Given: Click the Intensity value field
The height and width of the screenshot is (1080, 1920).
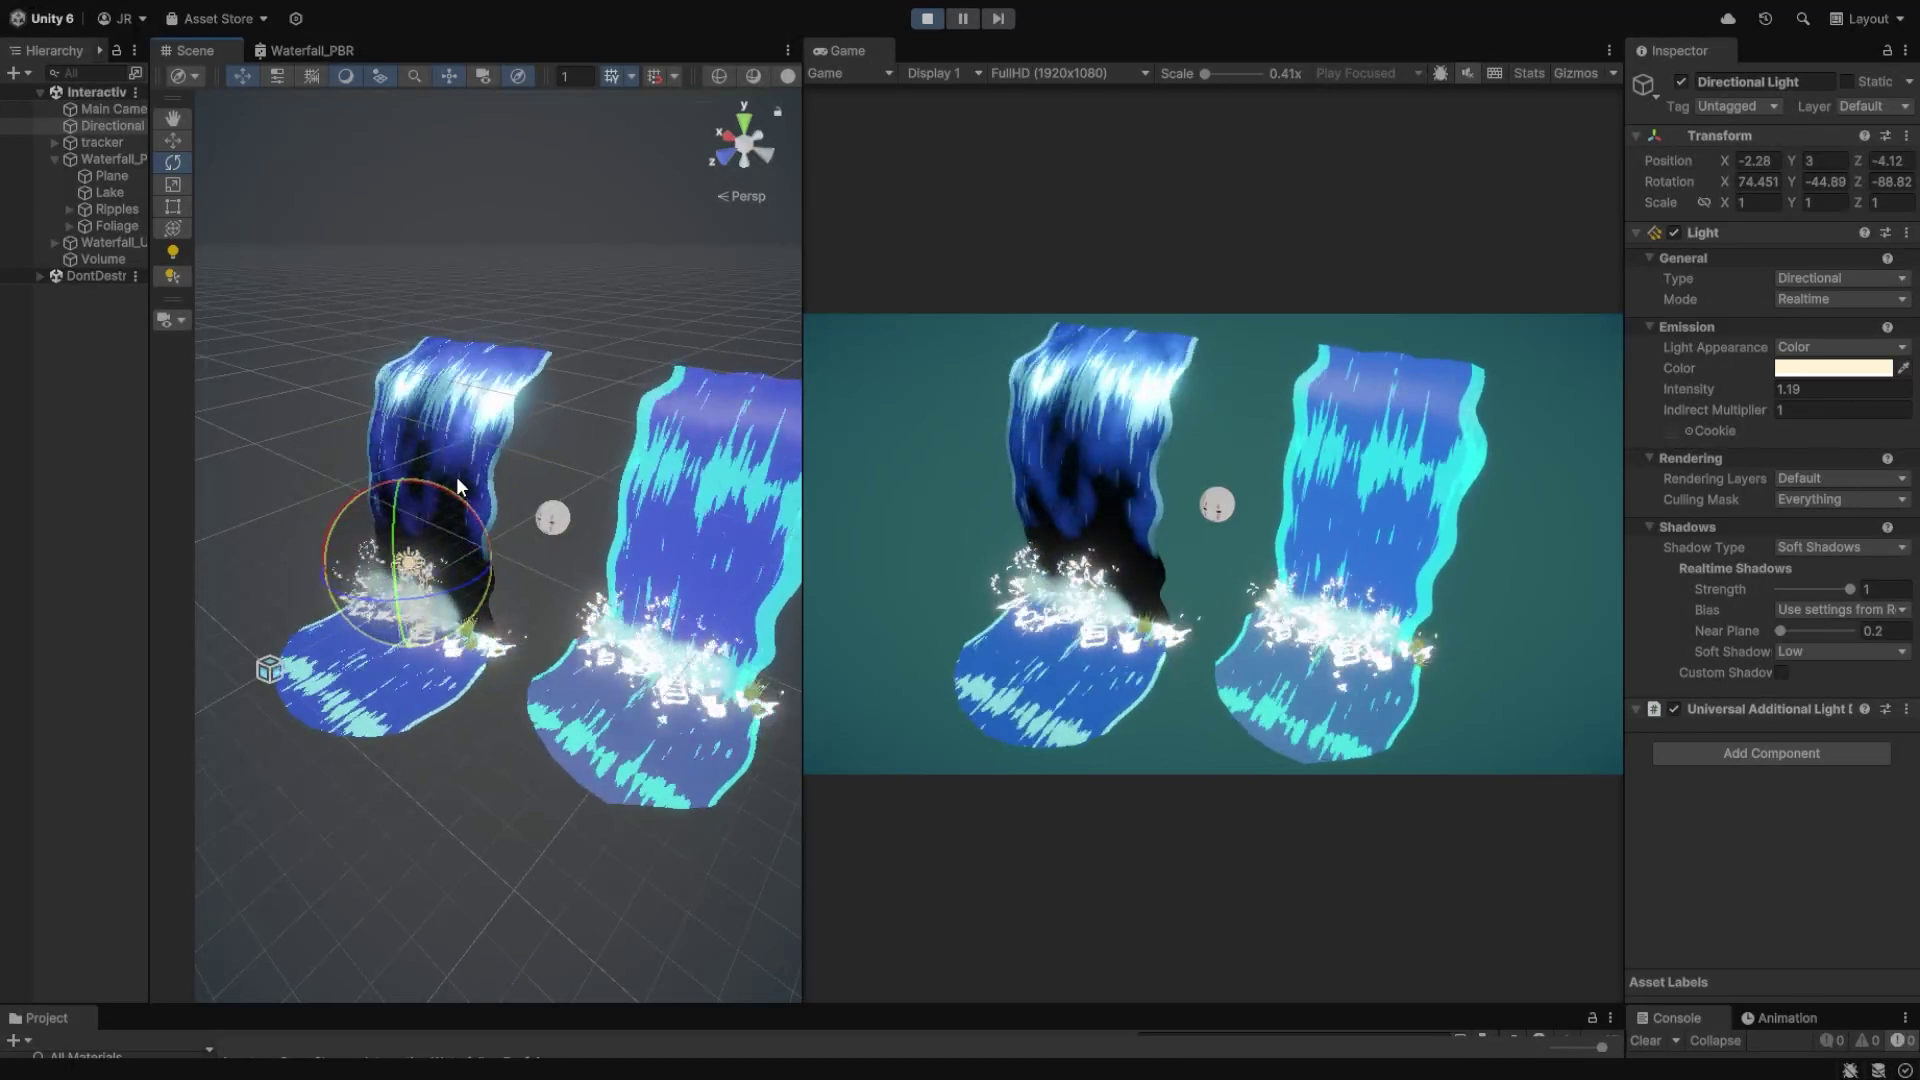Looking at the screenshot, I should [1842, 389].
